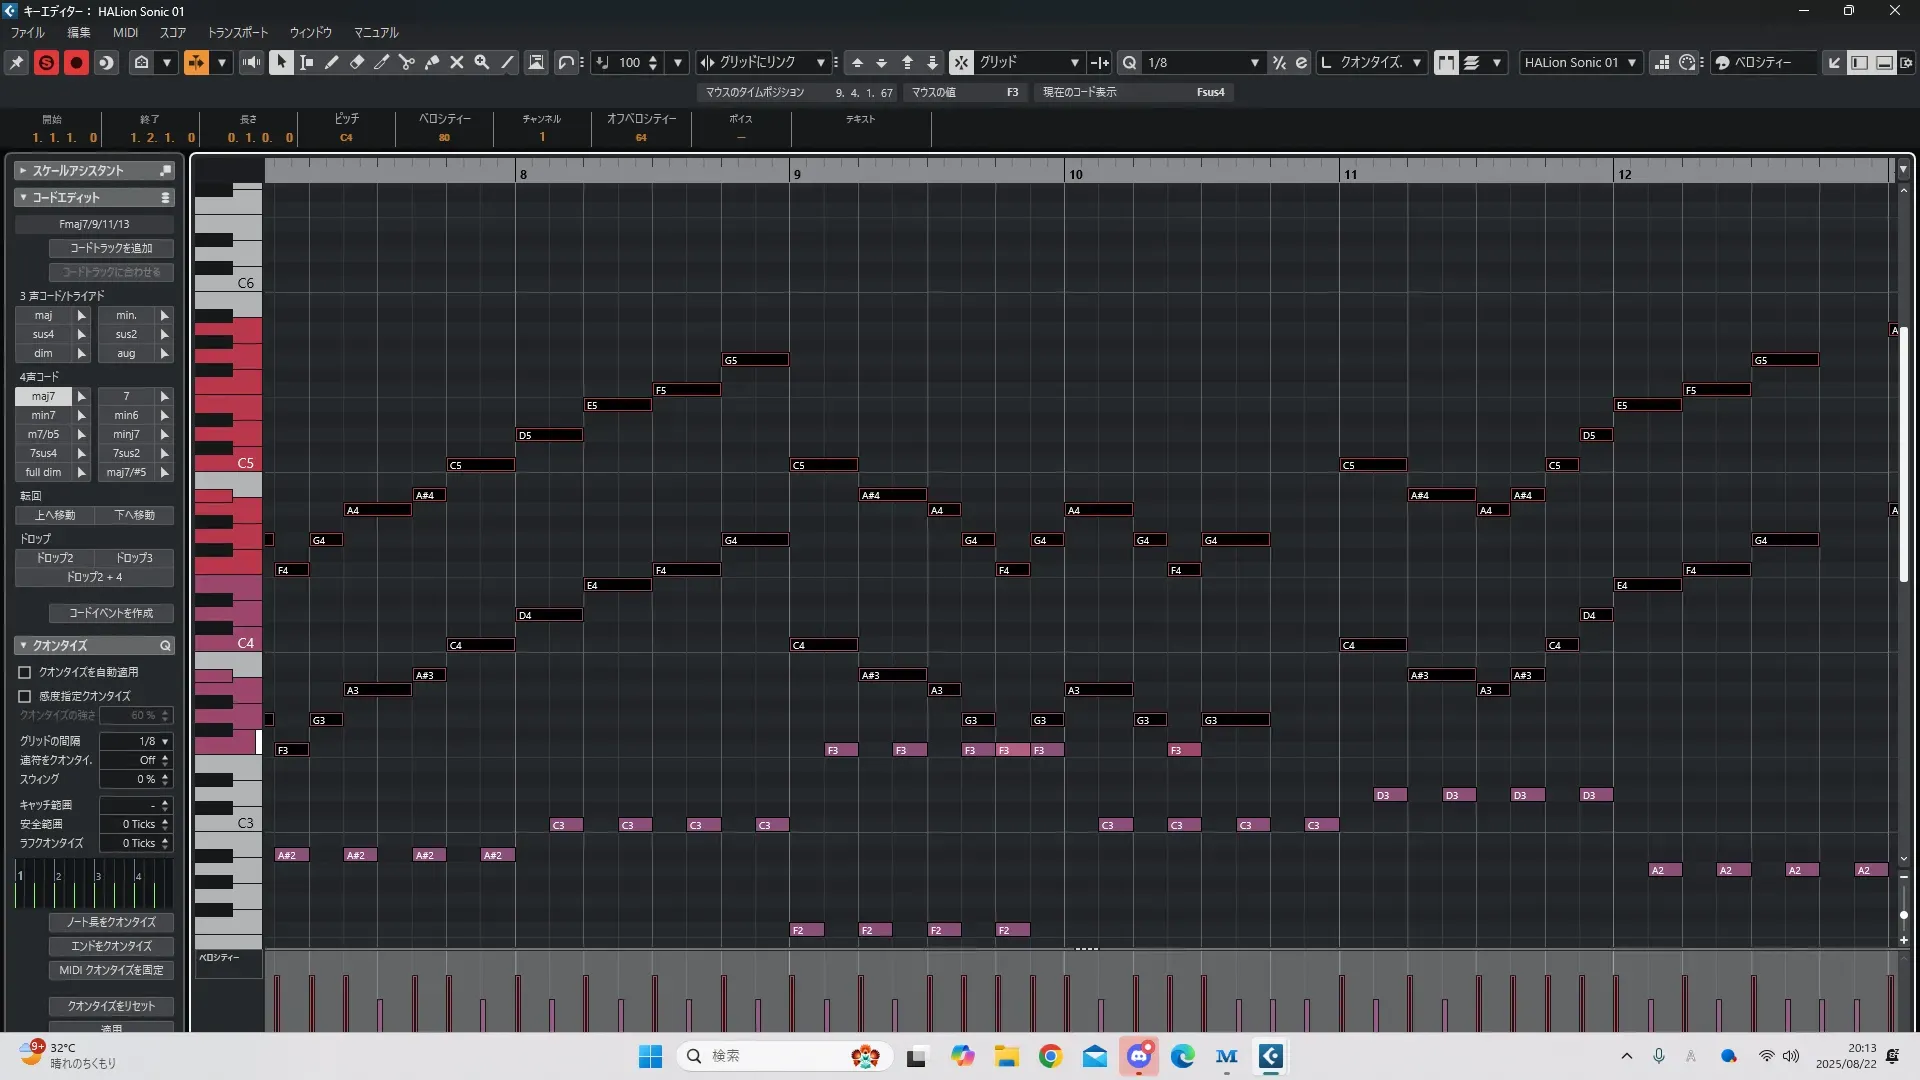Toggle the Solo editor button
Viewport: 1920px width, 1080px height.
(x=46, y=62)
